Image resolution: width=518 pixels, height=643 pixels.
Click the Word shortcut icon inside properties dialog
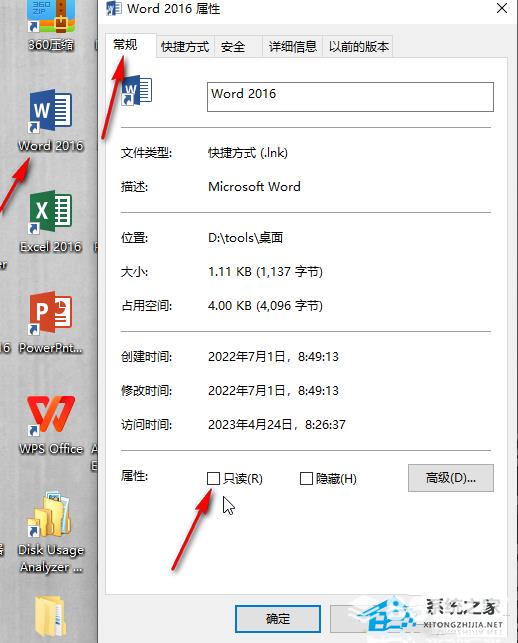coord(137,91)
